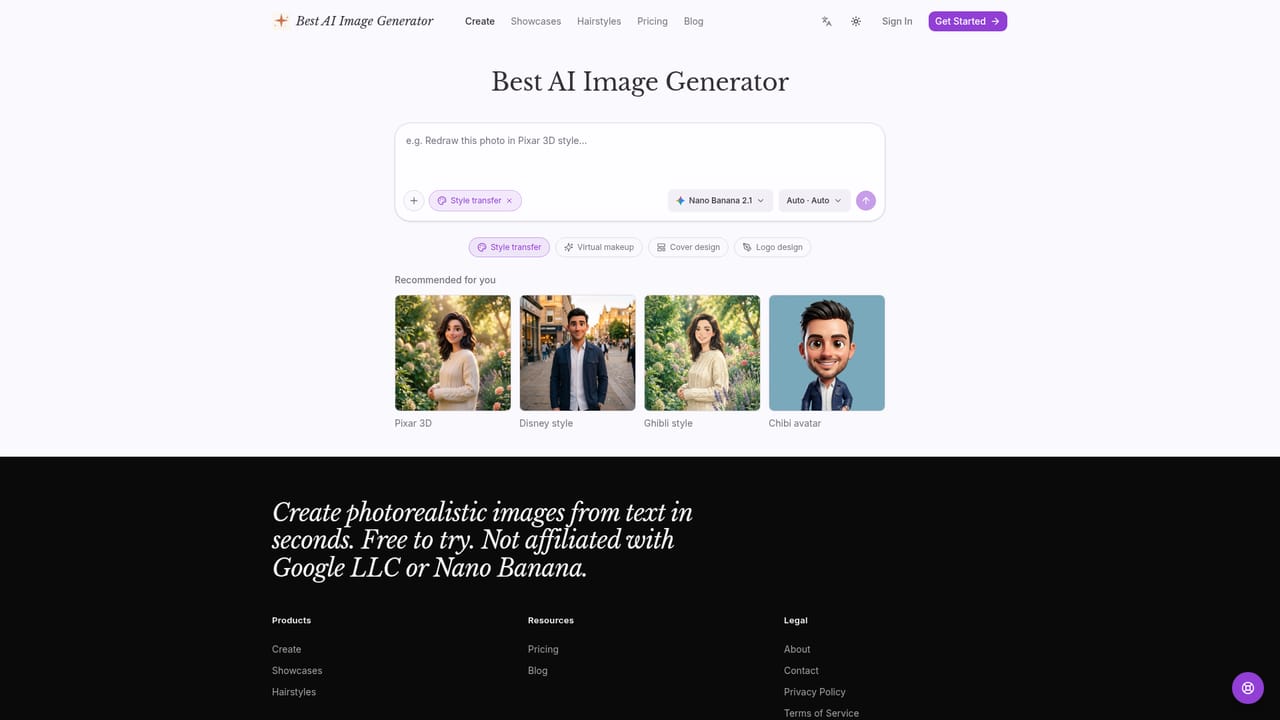The image size is (1280, 720).
Task: Submit the prompt with the arrow button
Action: tap(866, 201)
